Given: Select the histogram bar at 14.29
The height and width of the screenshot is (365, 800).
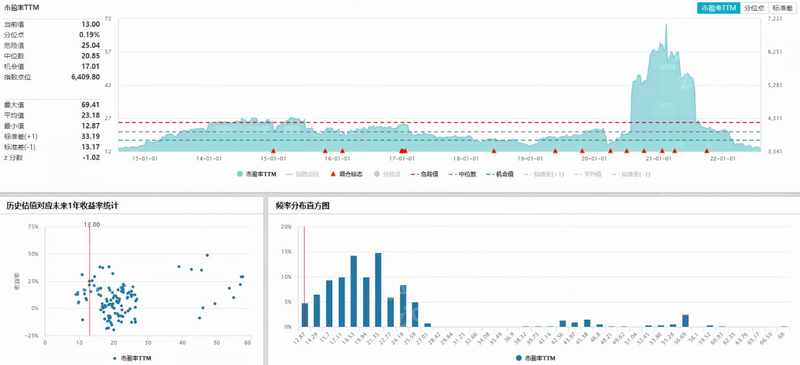Looking at the screenshot, I should point(317,310).
